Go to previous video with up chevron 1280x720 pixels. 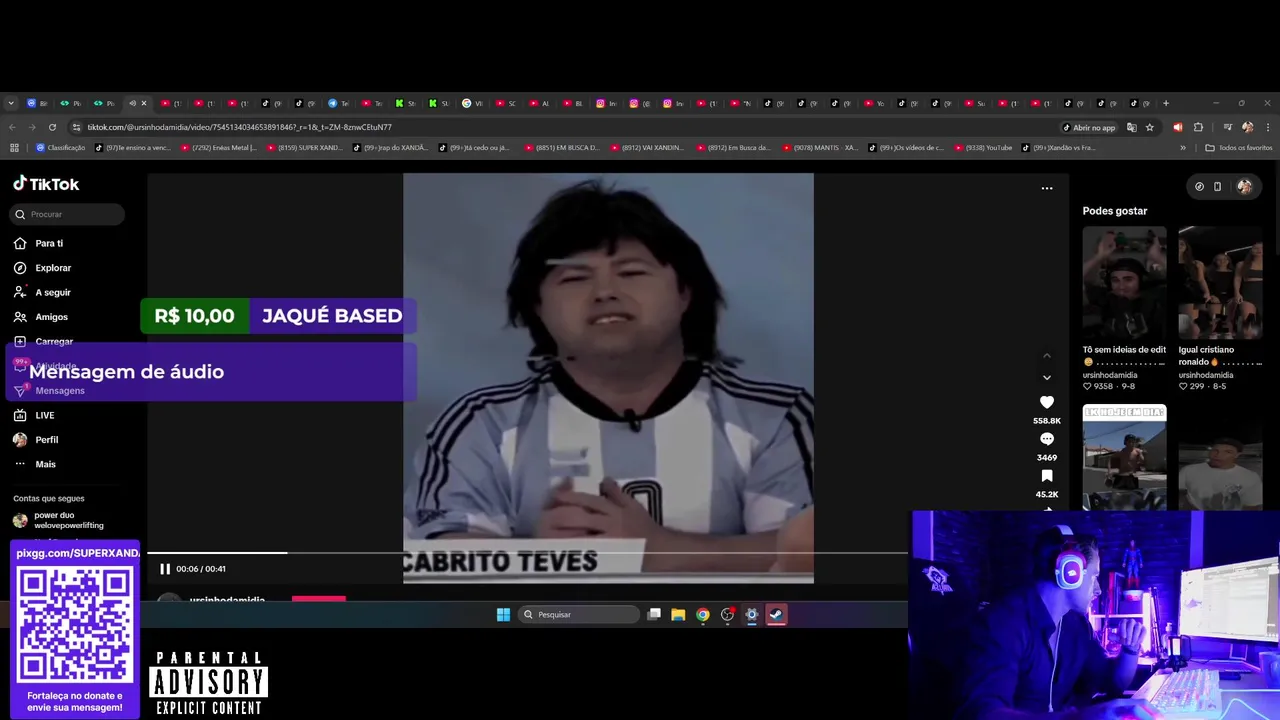tap(1047, 356)
